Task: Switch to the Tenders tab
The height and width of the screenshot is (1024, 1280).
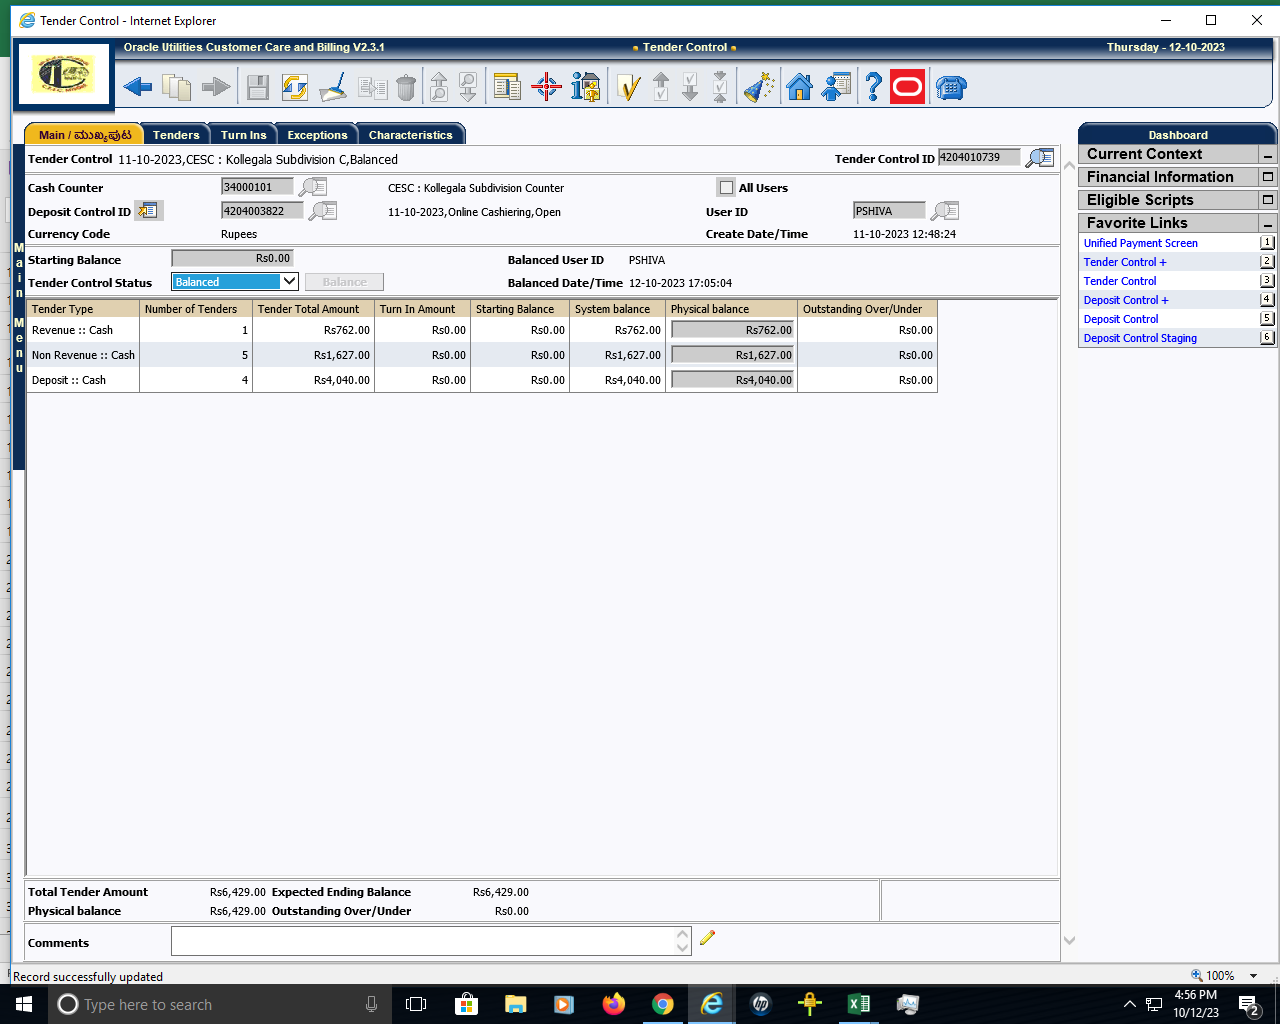Action: coord(176,135)
